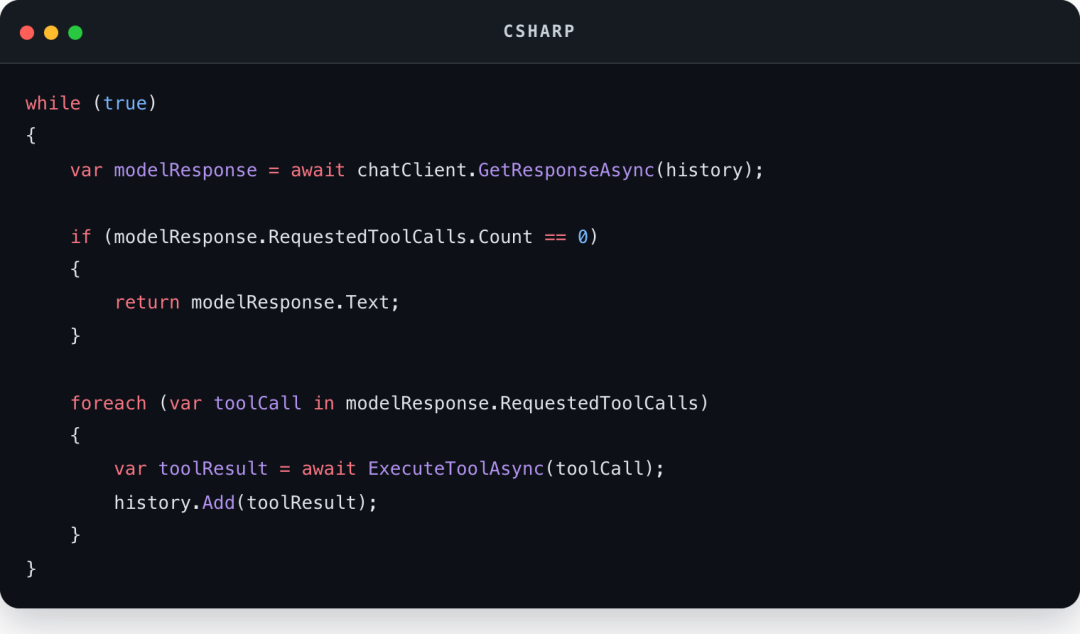The height and width of the screenshot is (634, 1080).
Task: Click the 'toolResult' variable declaration
Action: 213,469
